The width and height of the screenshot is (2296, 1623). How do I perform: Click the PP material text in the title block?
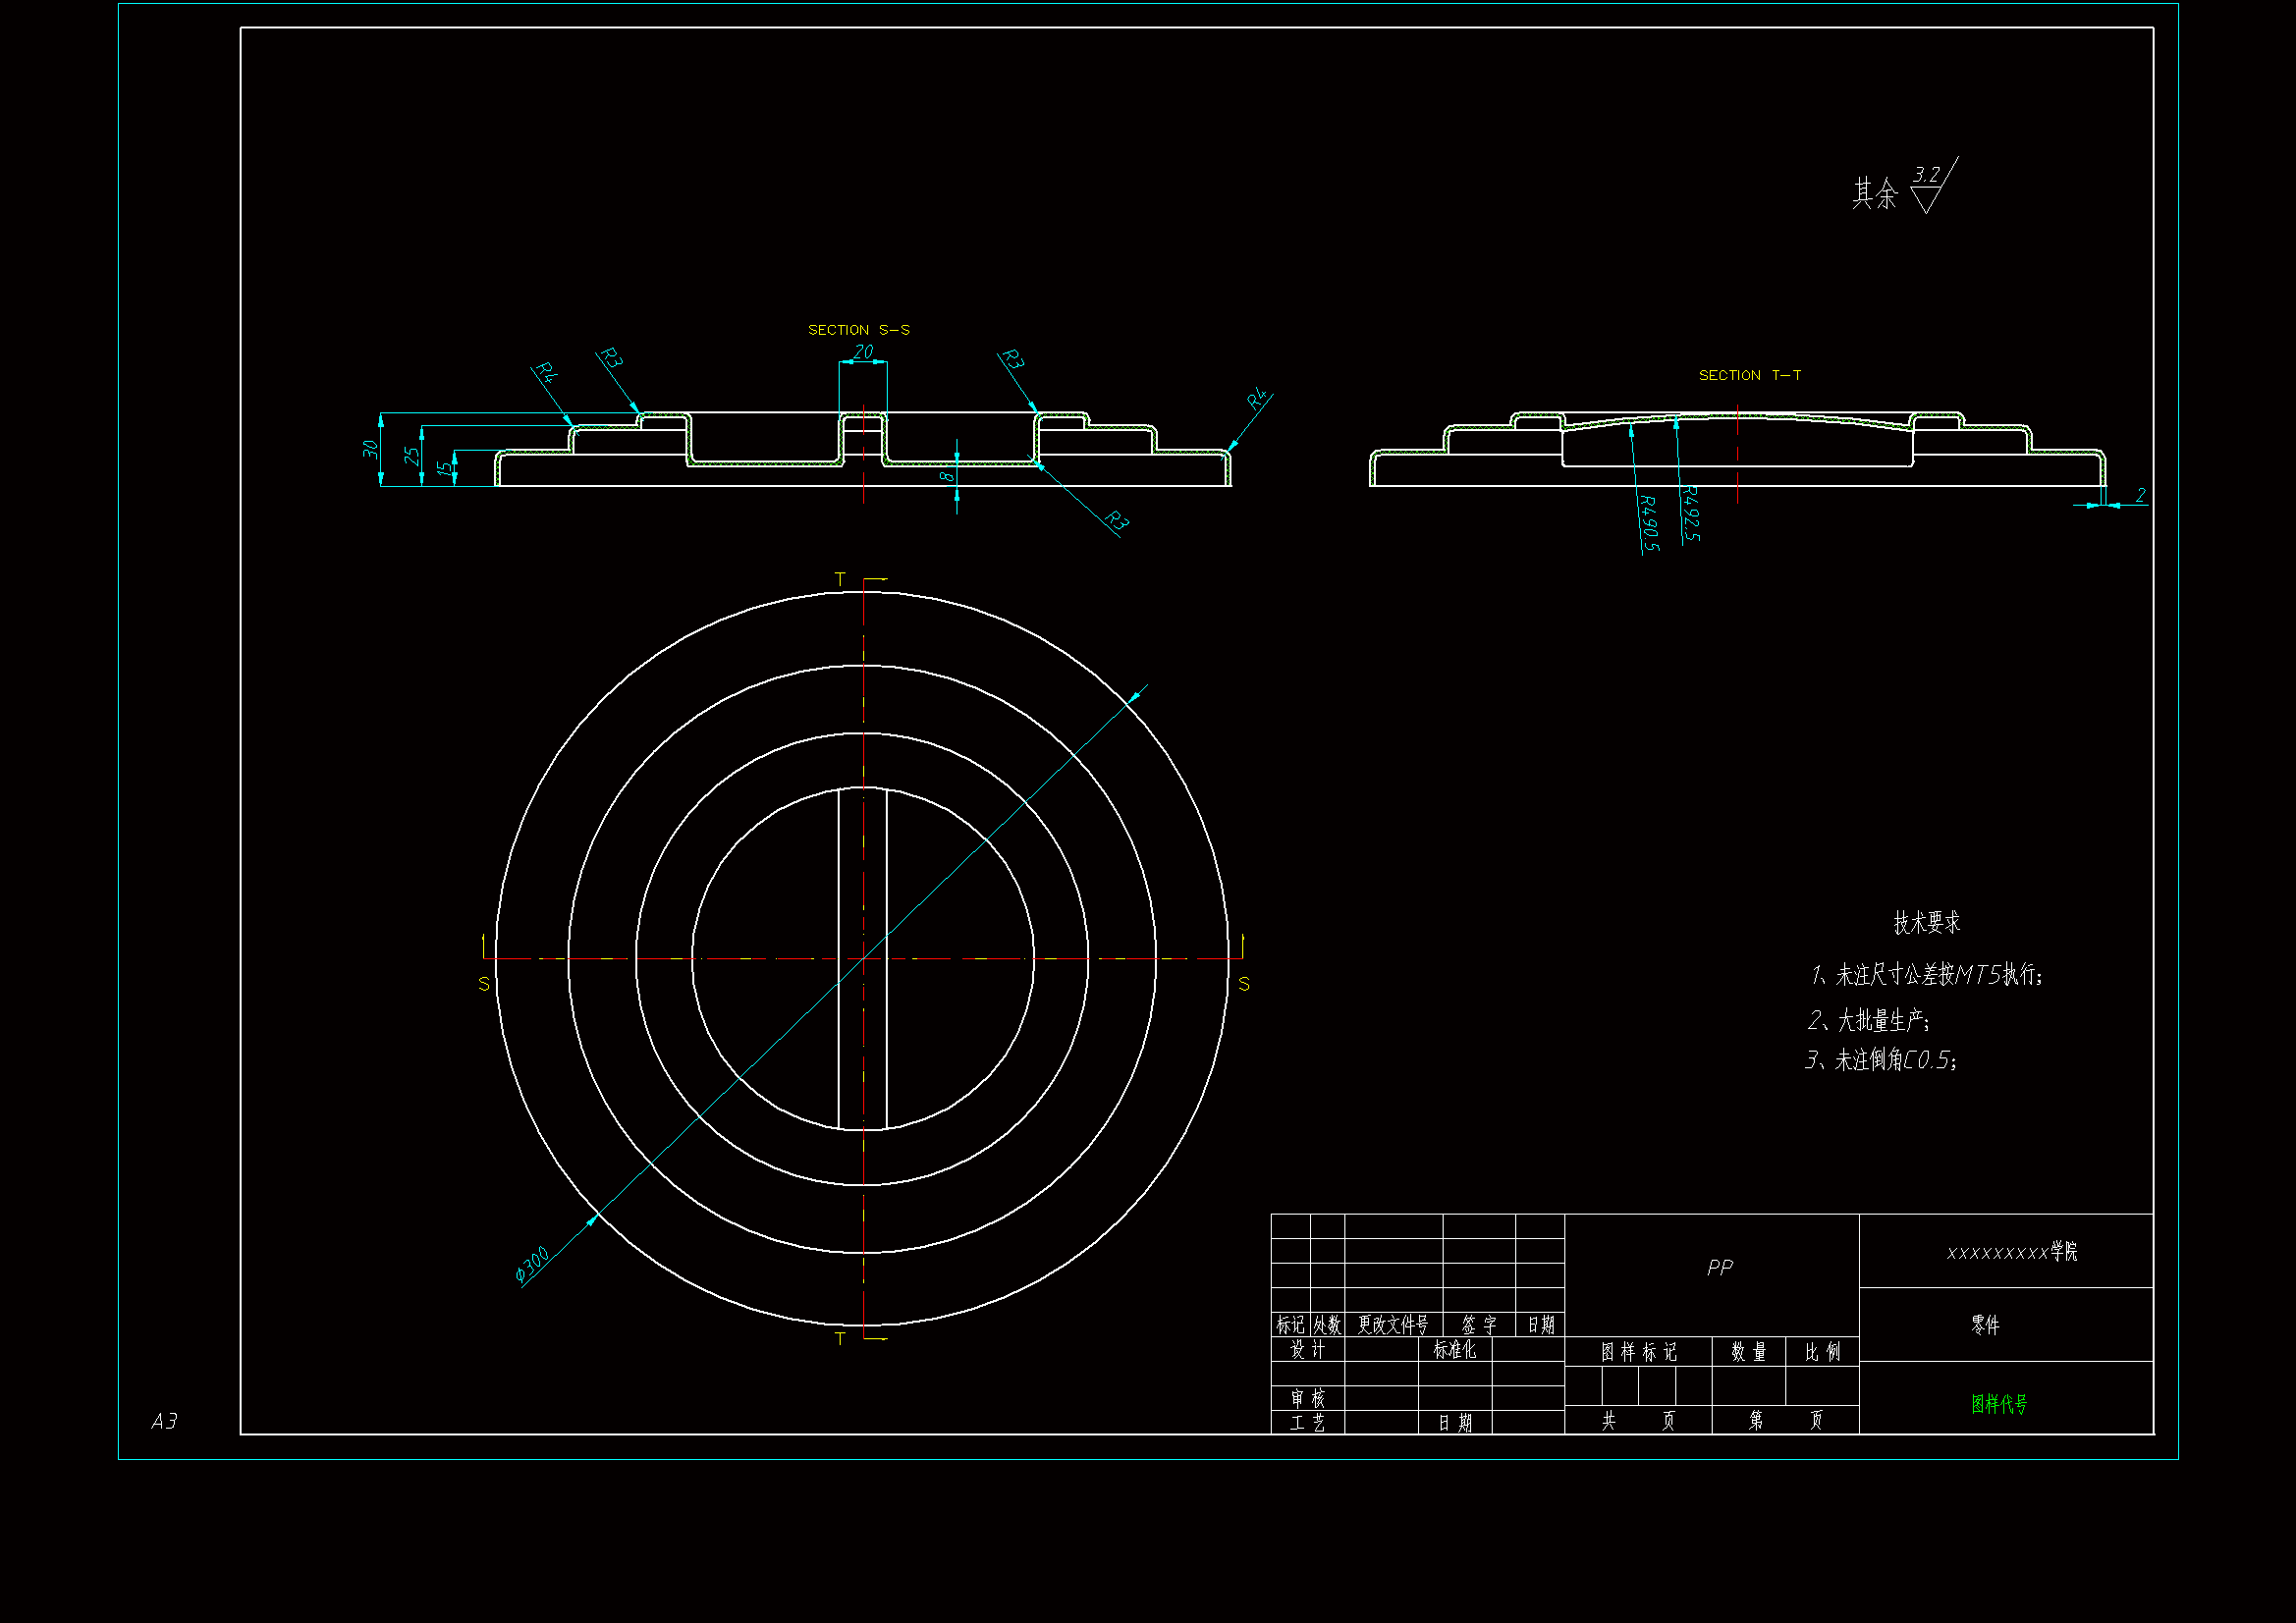pos(1719,1268)
